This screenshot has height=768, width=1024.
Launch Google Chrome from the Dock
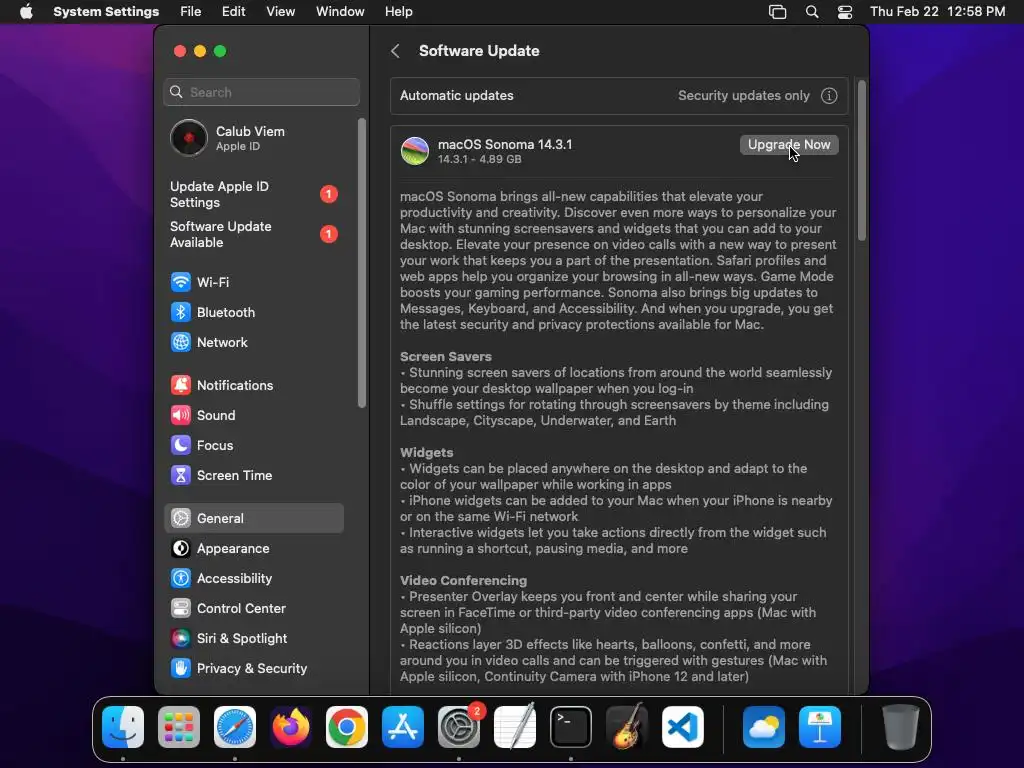pos(347,727)
